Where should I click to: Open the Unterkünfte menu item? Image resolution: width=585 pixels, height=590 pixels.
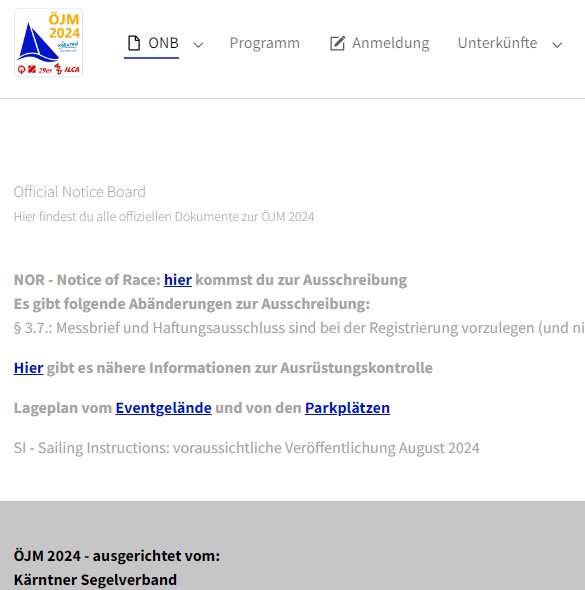(x=497, y=43)
